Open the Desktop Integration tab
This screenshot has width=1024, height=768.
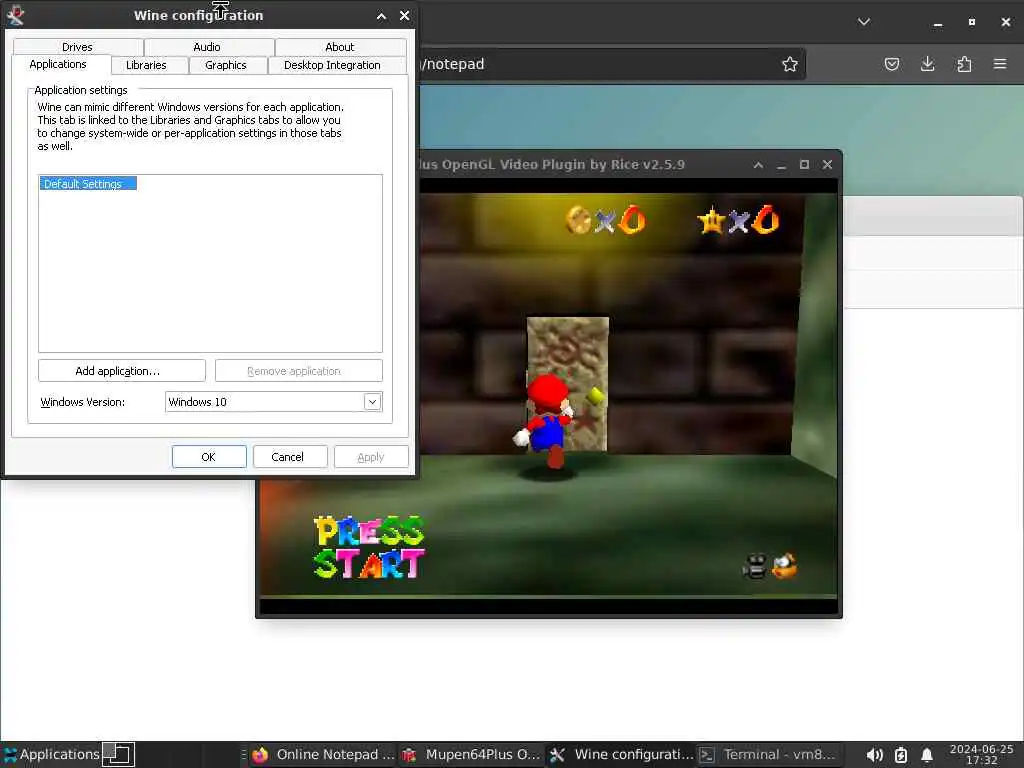(x=332, y=65)
